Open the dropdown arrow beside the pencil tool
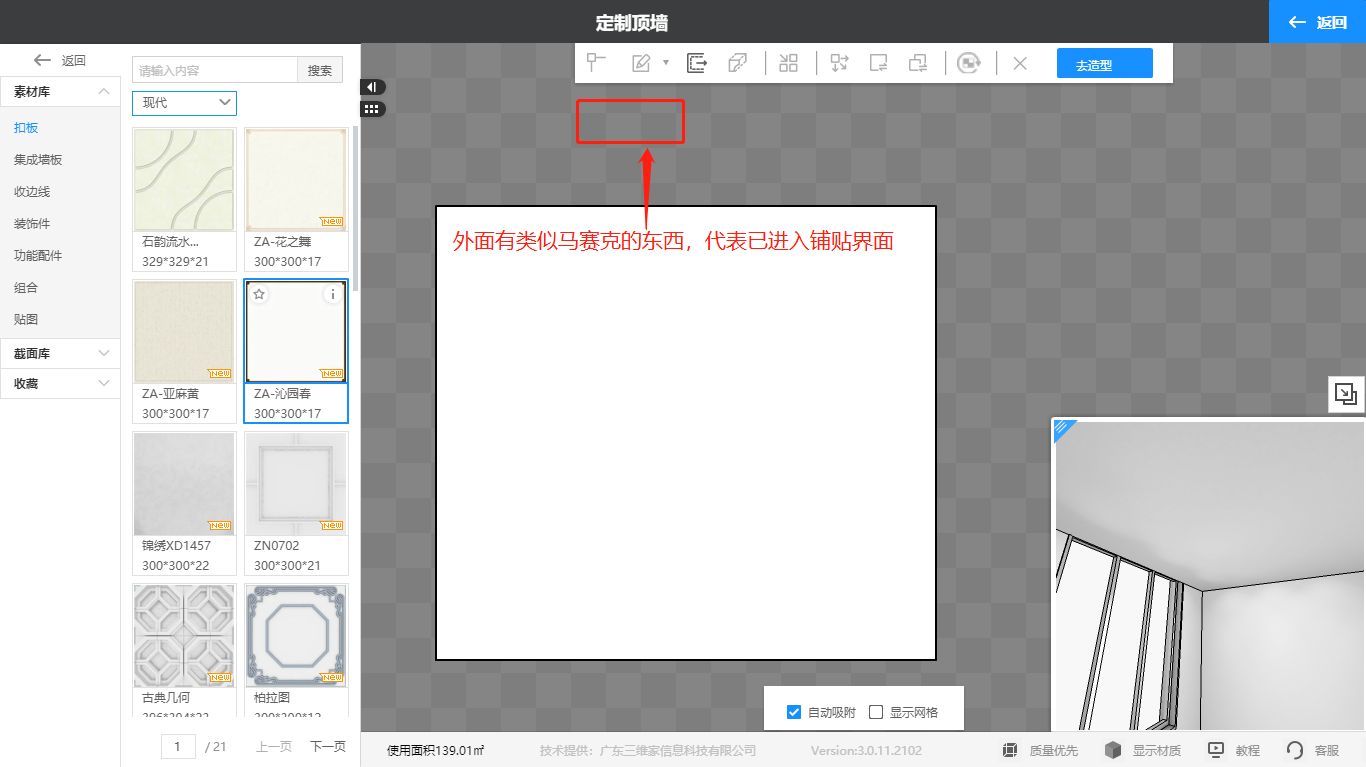Screen dimensions: 1366x767 point(666,63)
